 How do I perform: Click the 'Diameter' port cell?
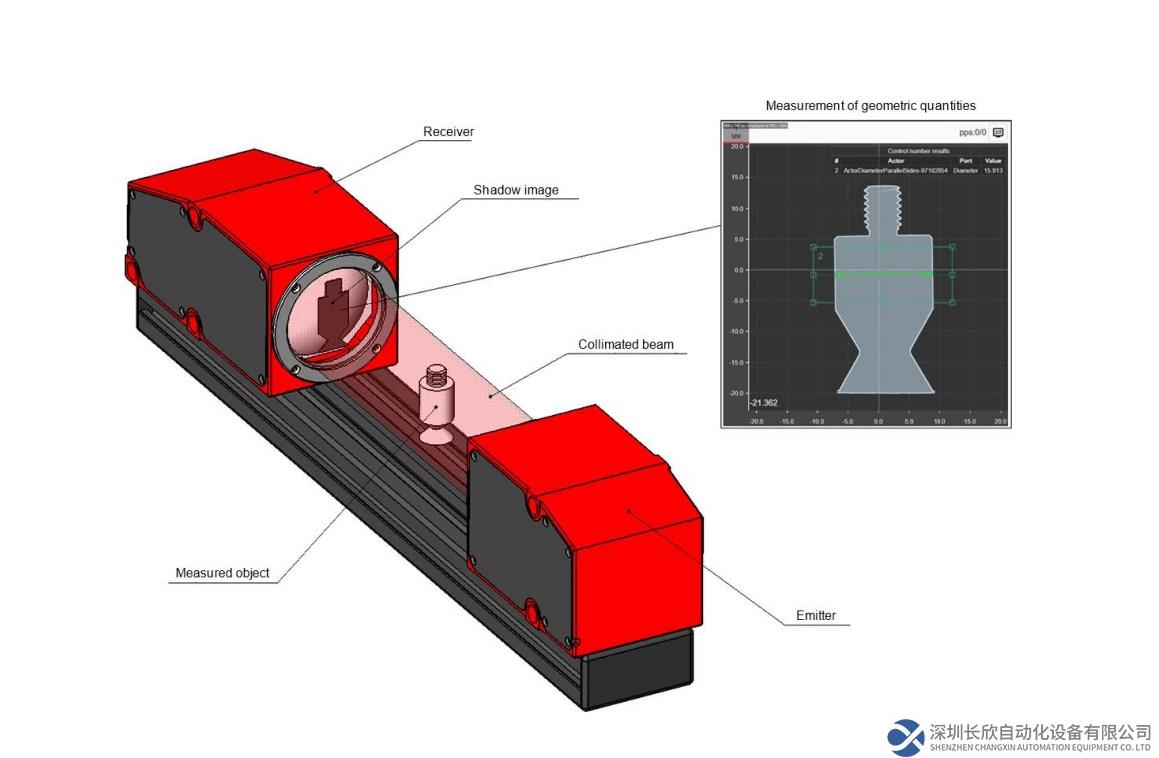coord(965,171)
